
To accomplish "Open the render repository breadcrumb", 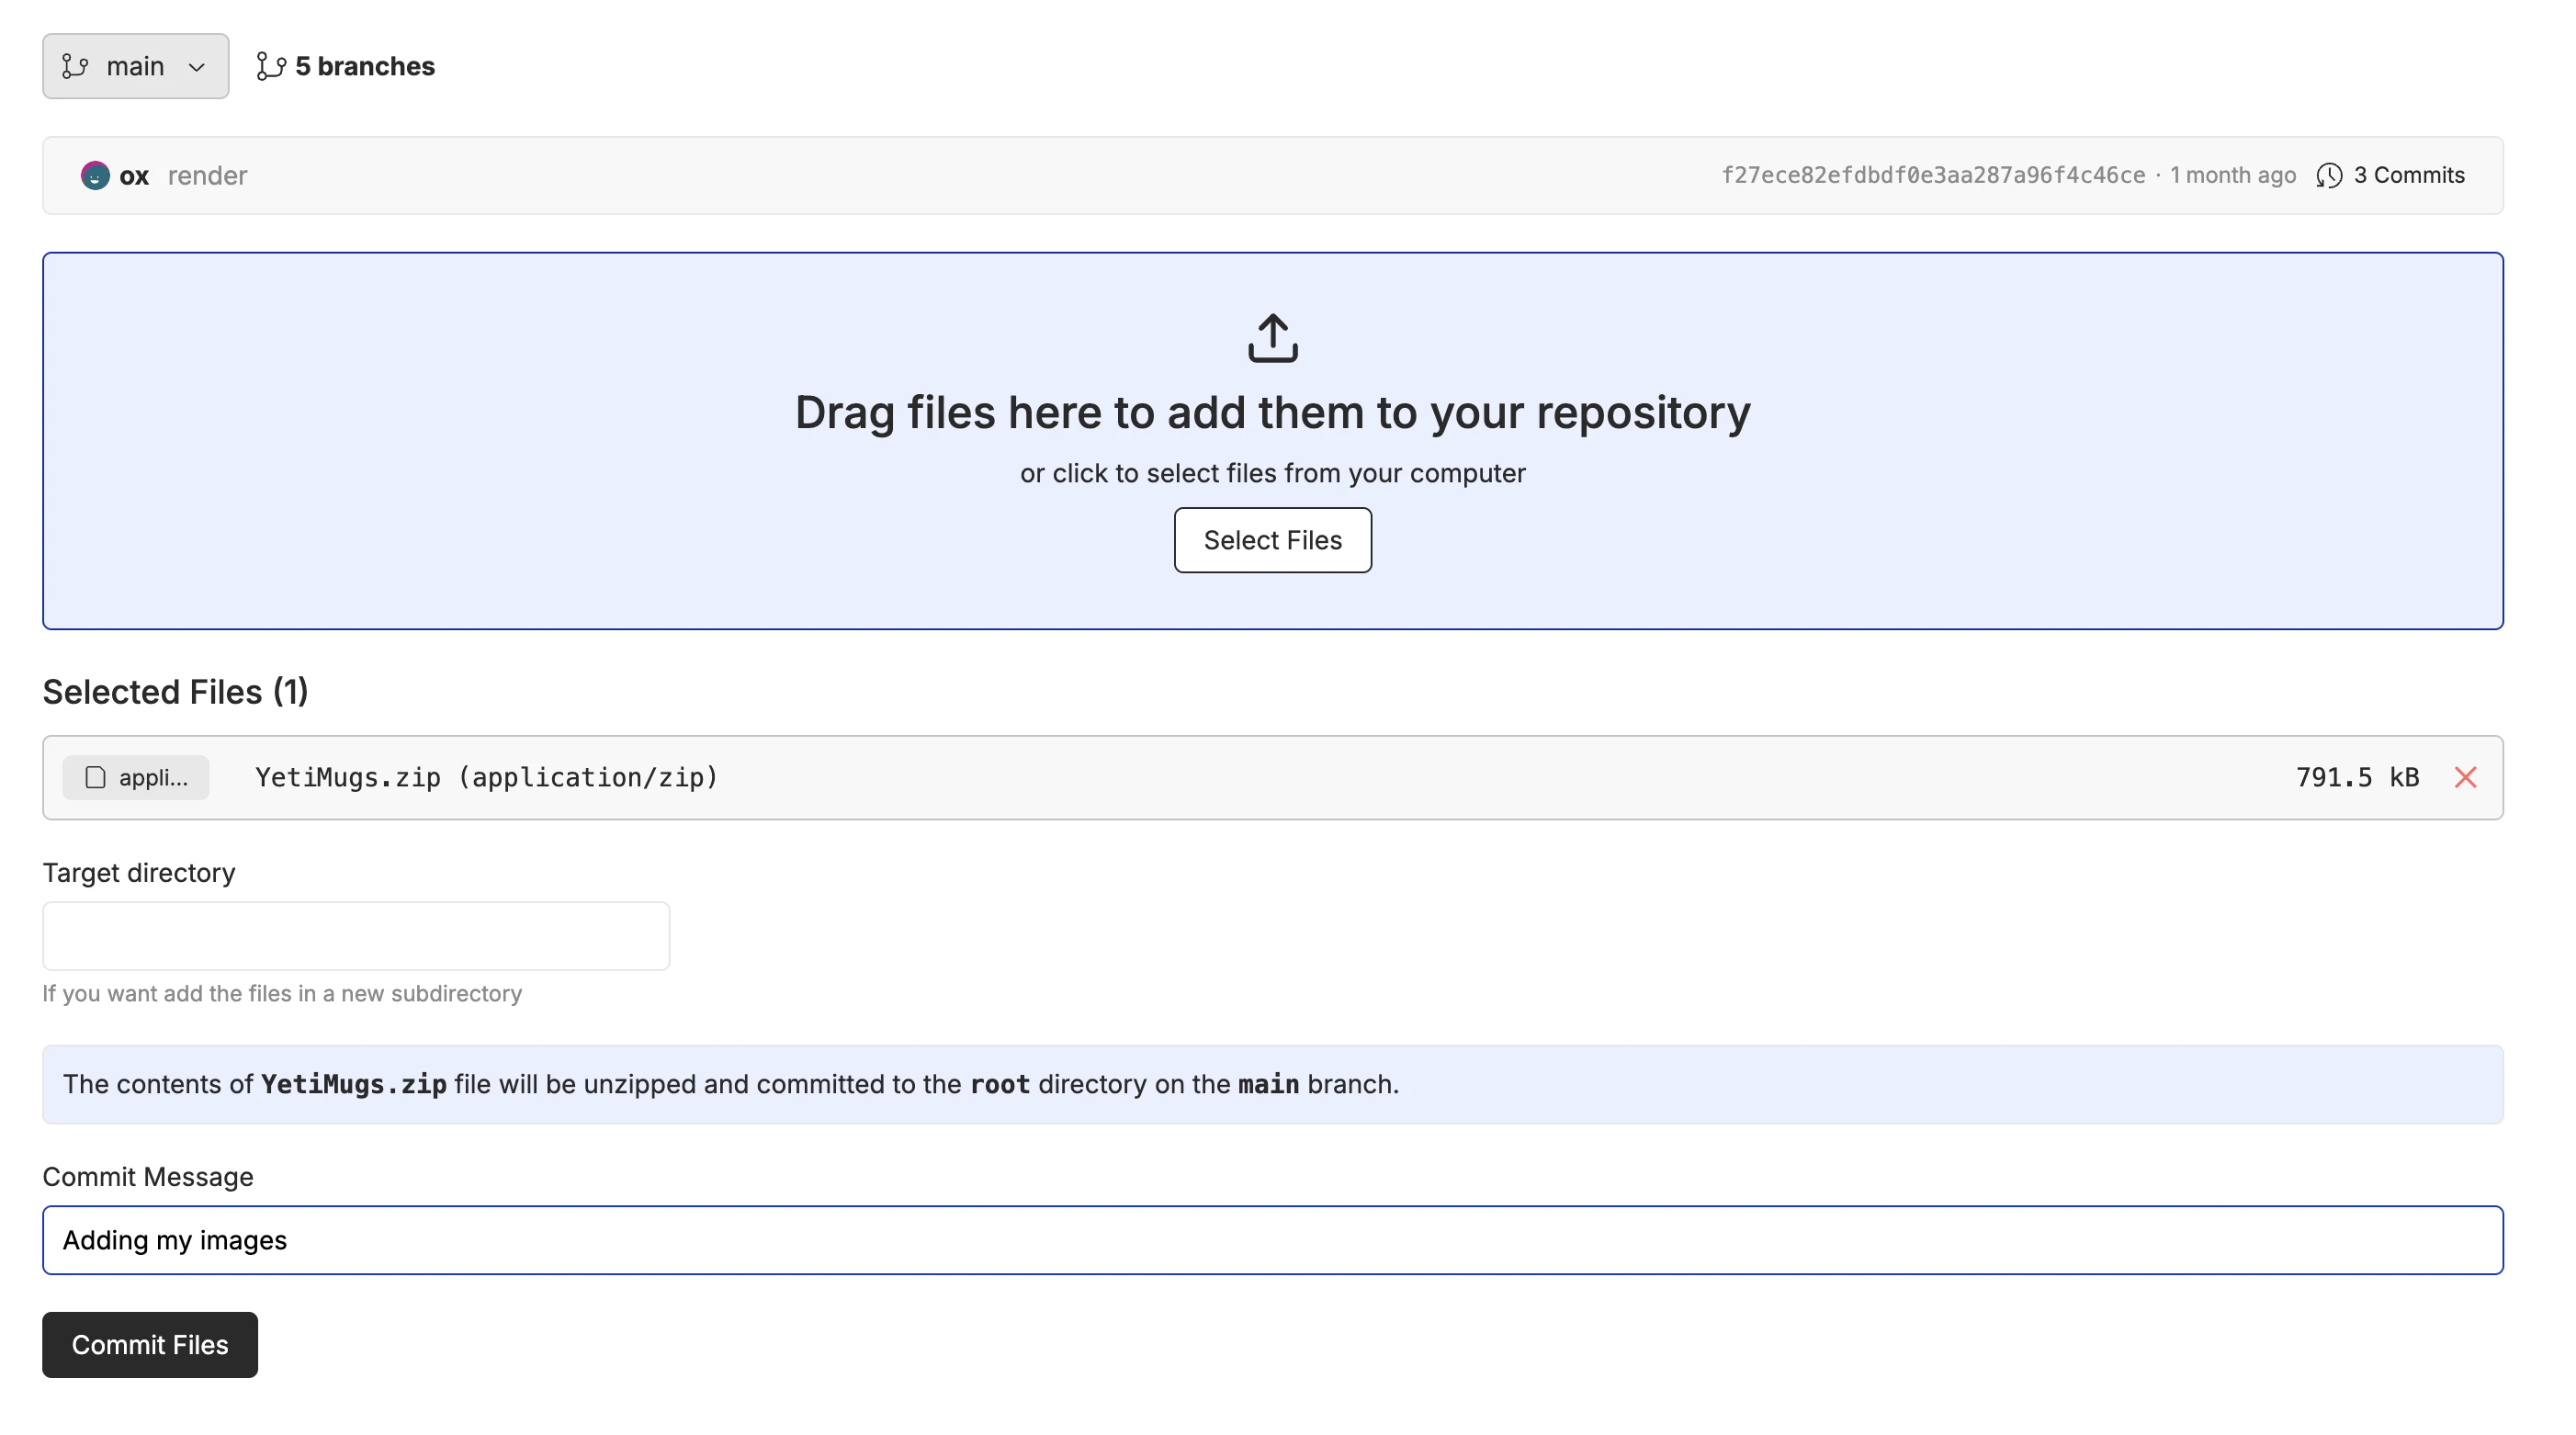I will 208,175.
